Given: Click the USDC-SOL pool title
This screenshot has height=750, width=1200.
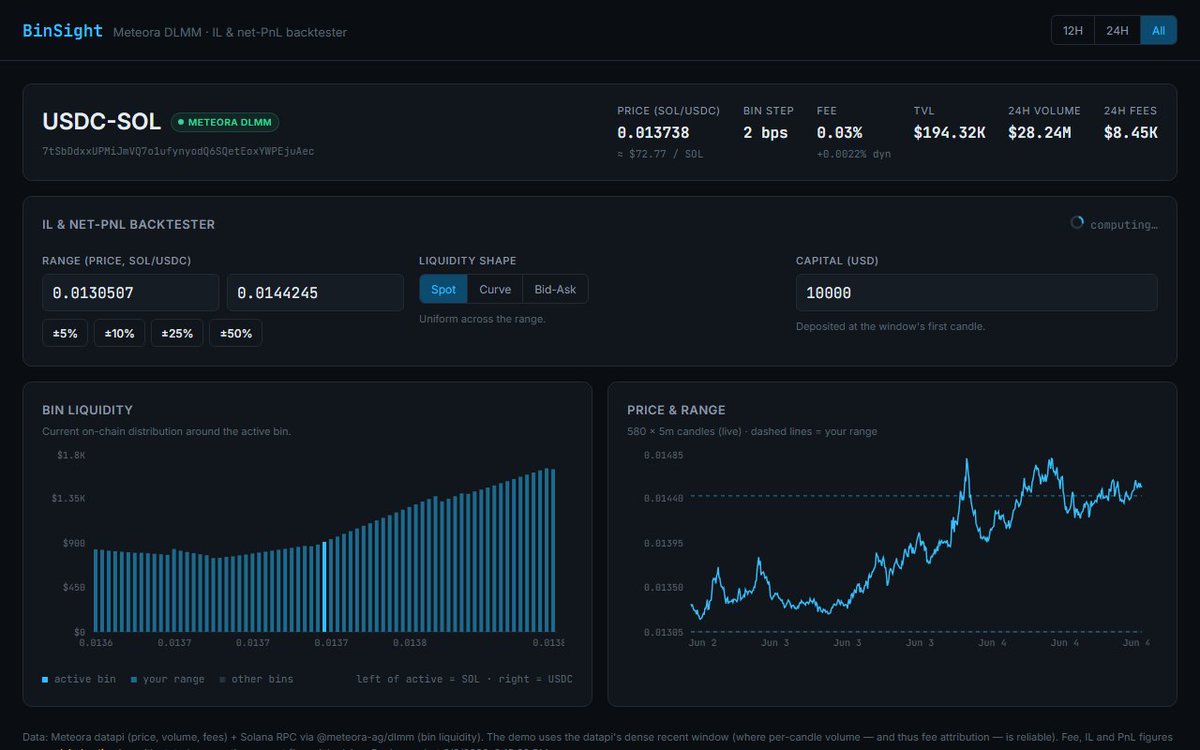Looking at the screenshot, I should click(101, 122).
